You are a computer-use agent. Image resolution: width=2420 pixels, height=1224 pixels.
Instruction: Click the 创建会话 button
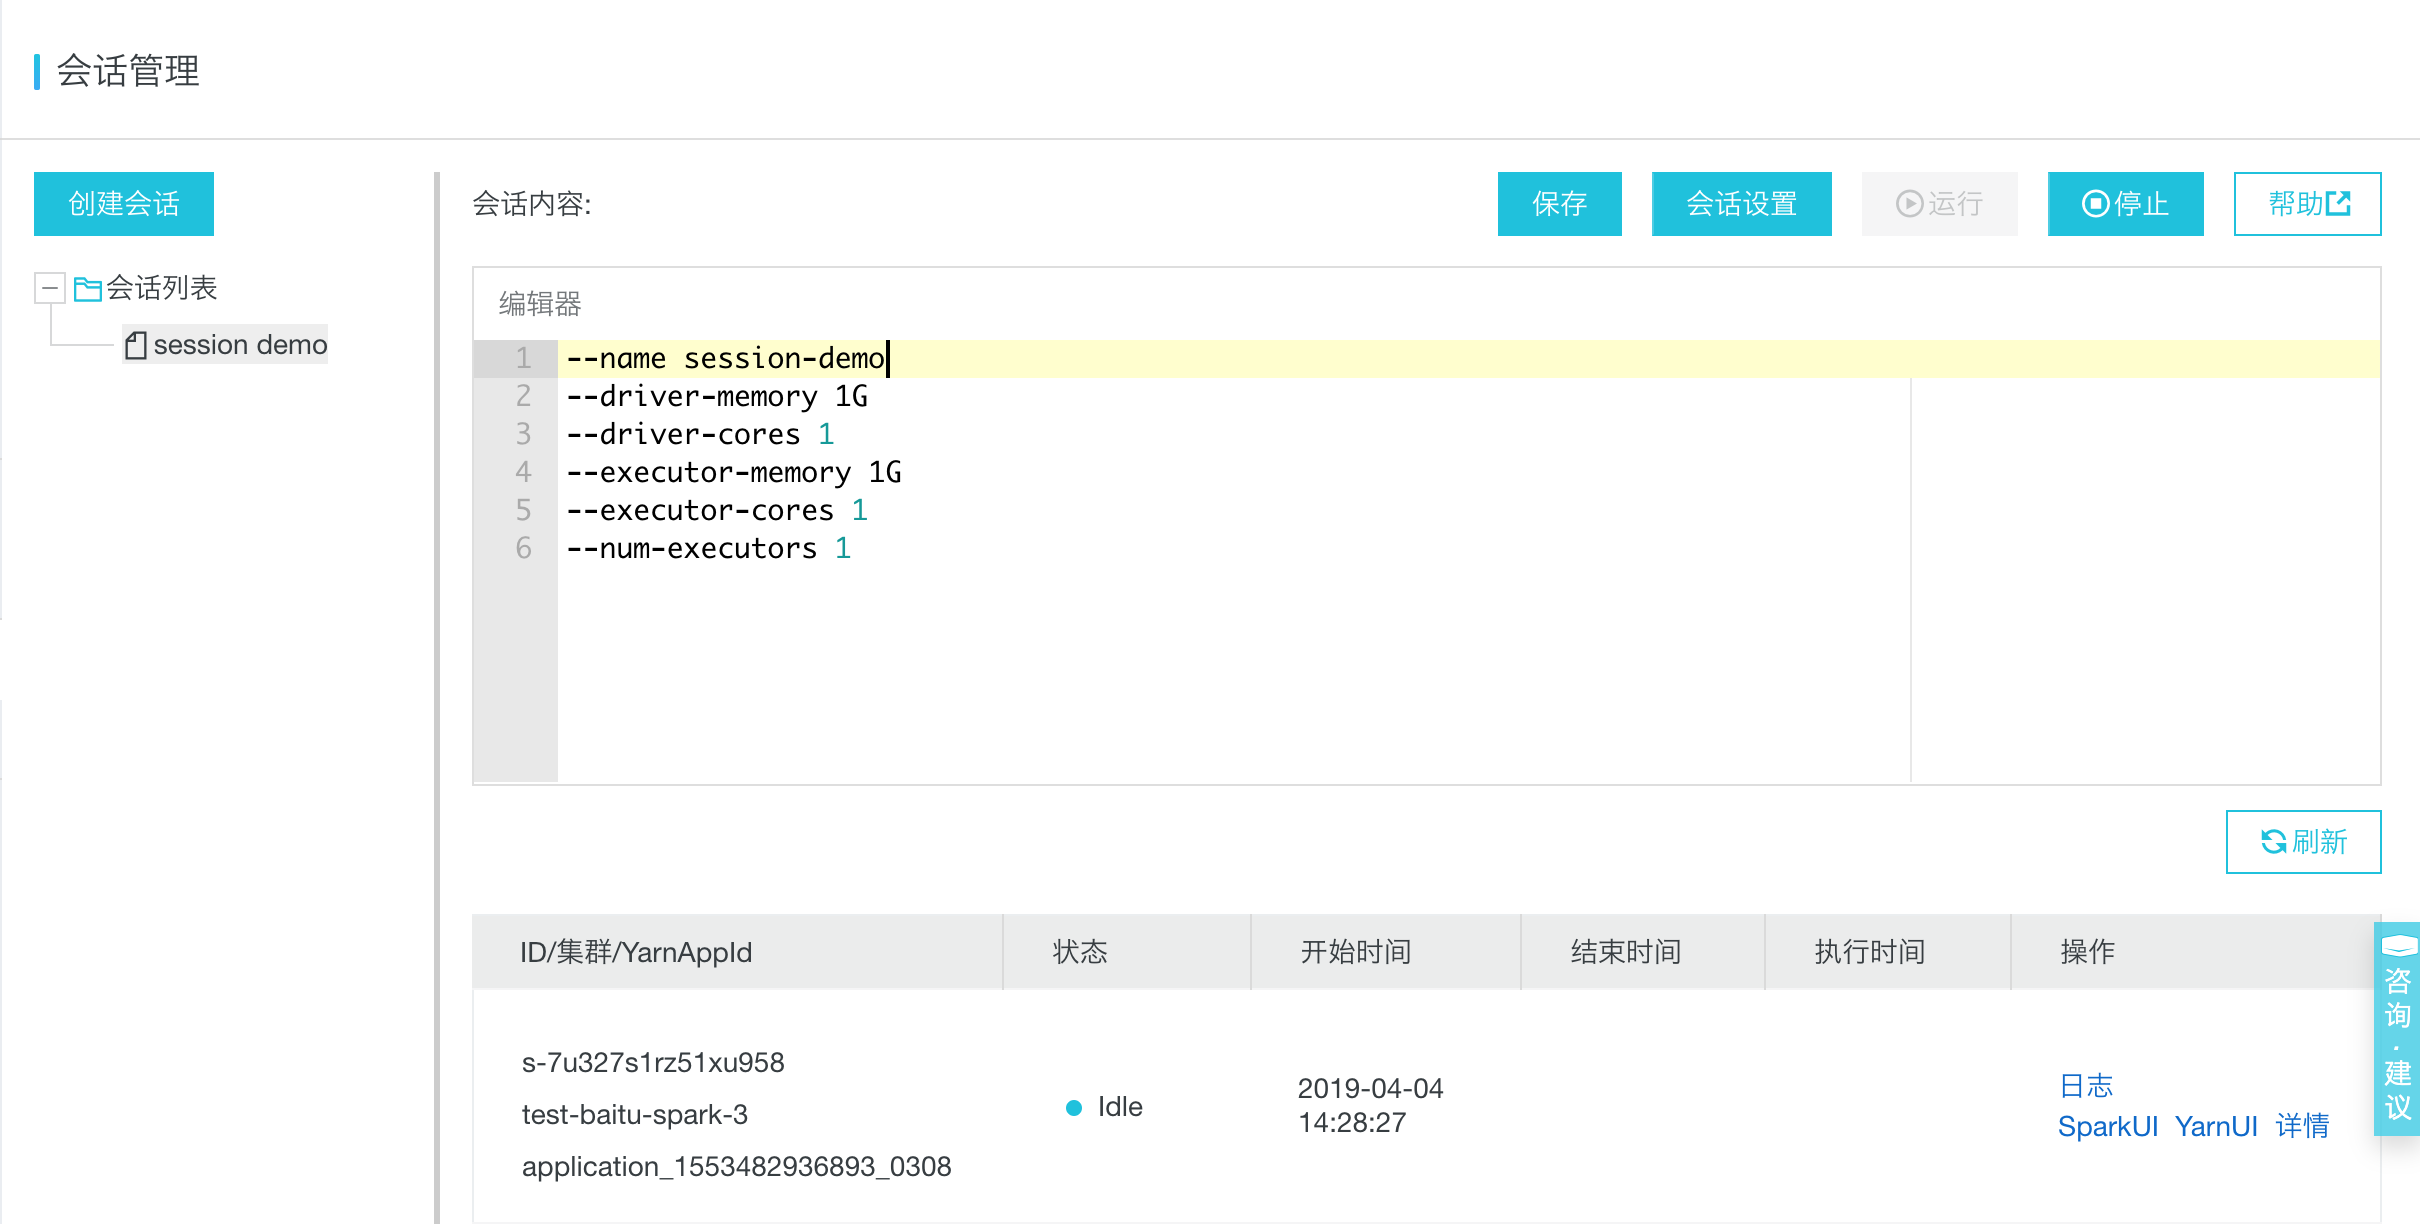click(x=124, y=204)
